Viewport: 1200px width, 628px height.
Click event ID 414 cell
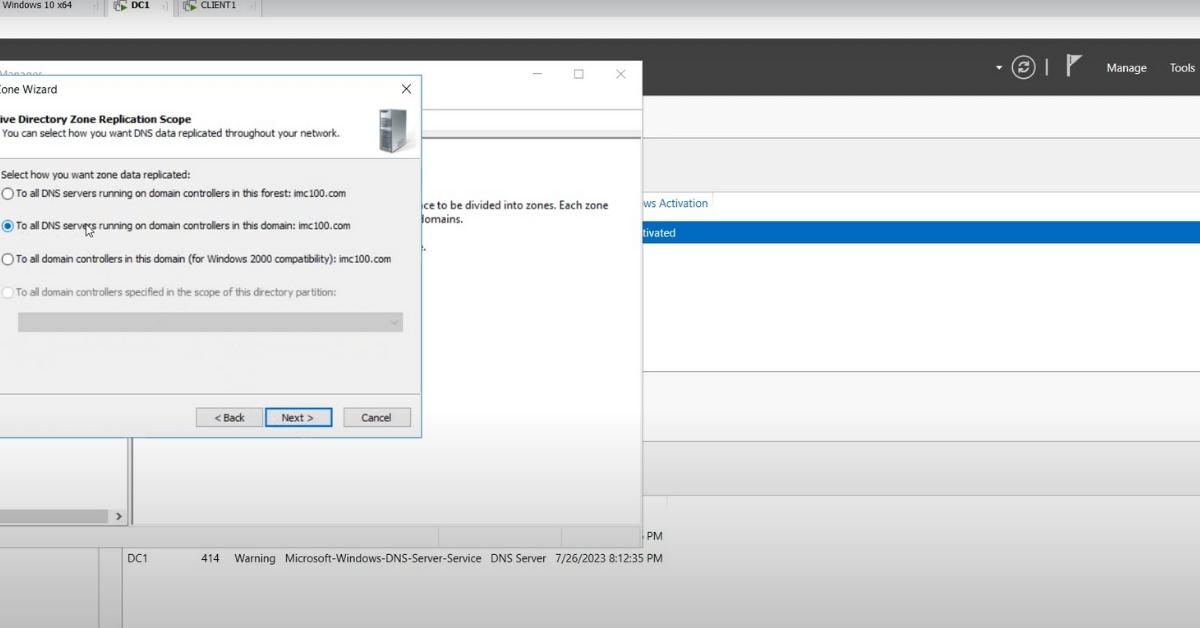click(x=210, y=558)
